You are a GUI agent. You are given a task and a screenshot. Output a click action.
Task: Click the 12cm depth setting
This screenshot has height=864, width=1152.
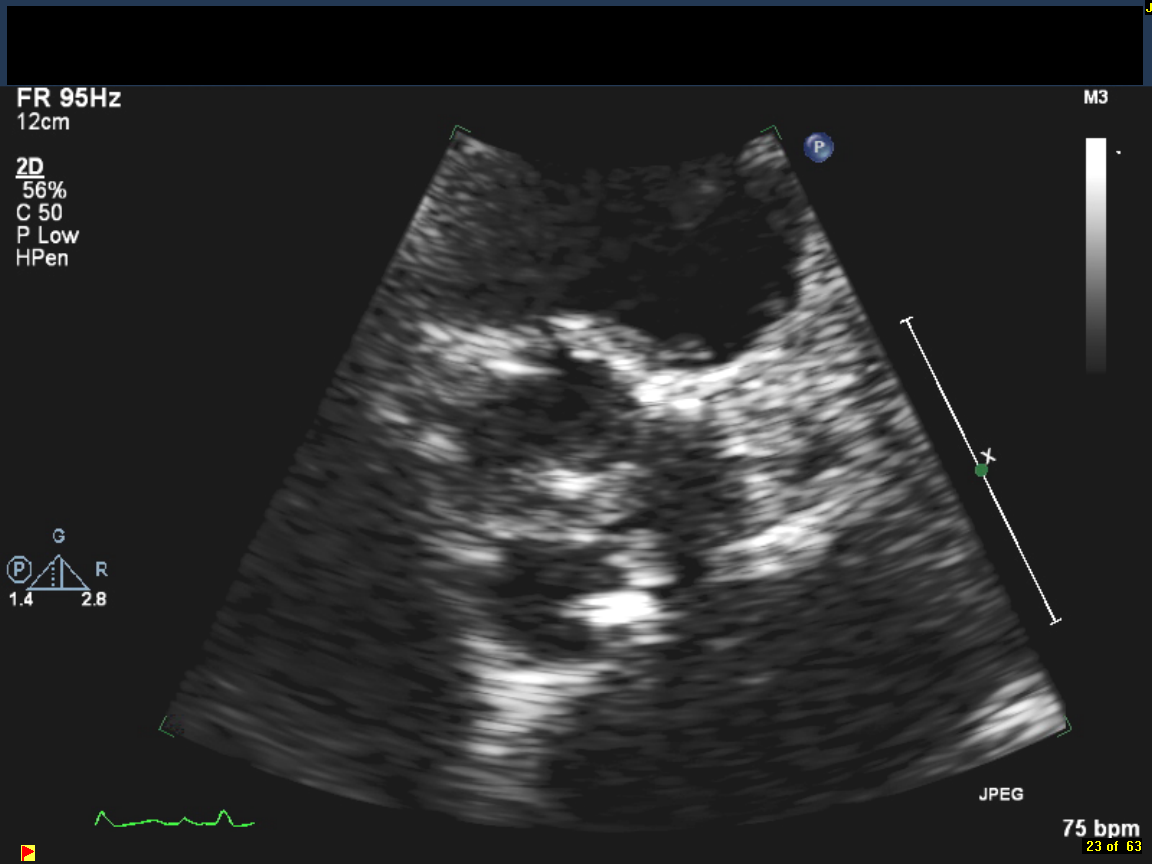pyautogui.click(x=43, y=122)
